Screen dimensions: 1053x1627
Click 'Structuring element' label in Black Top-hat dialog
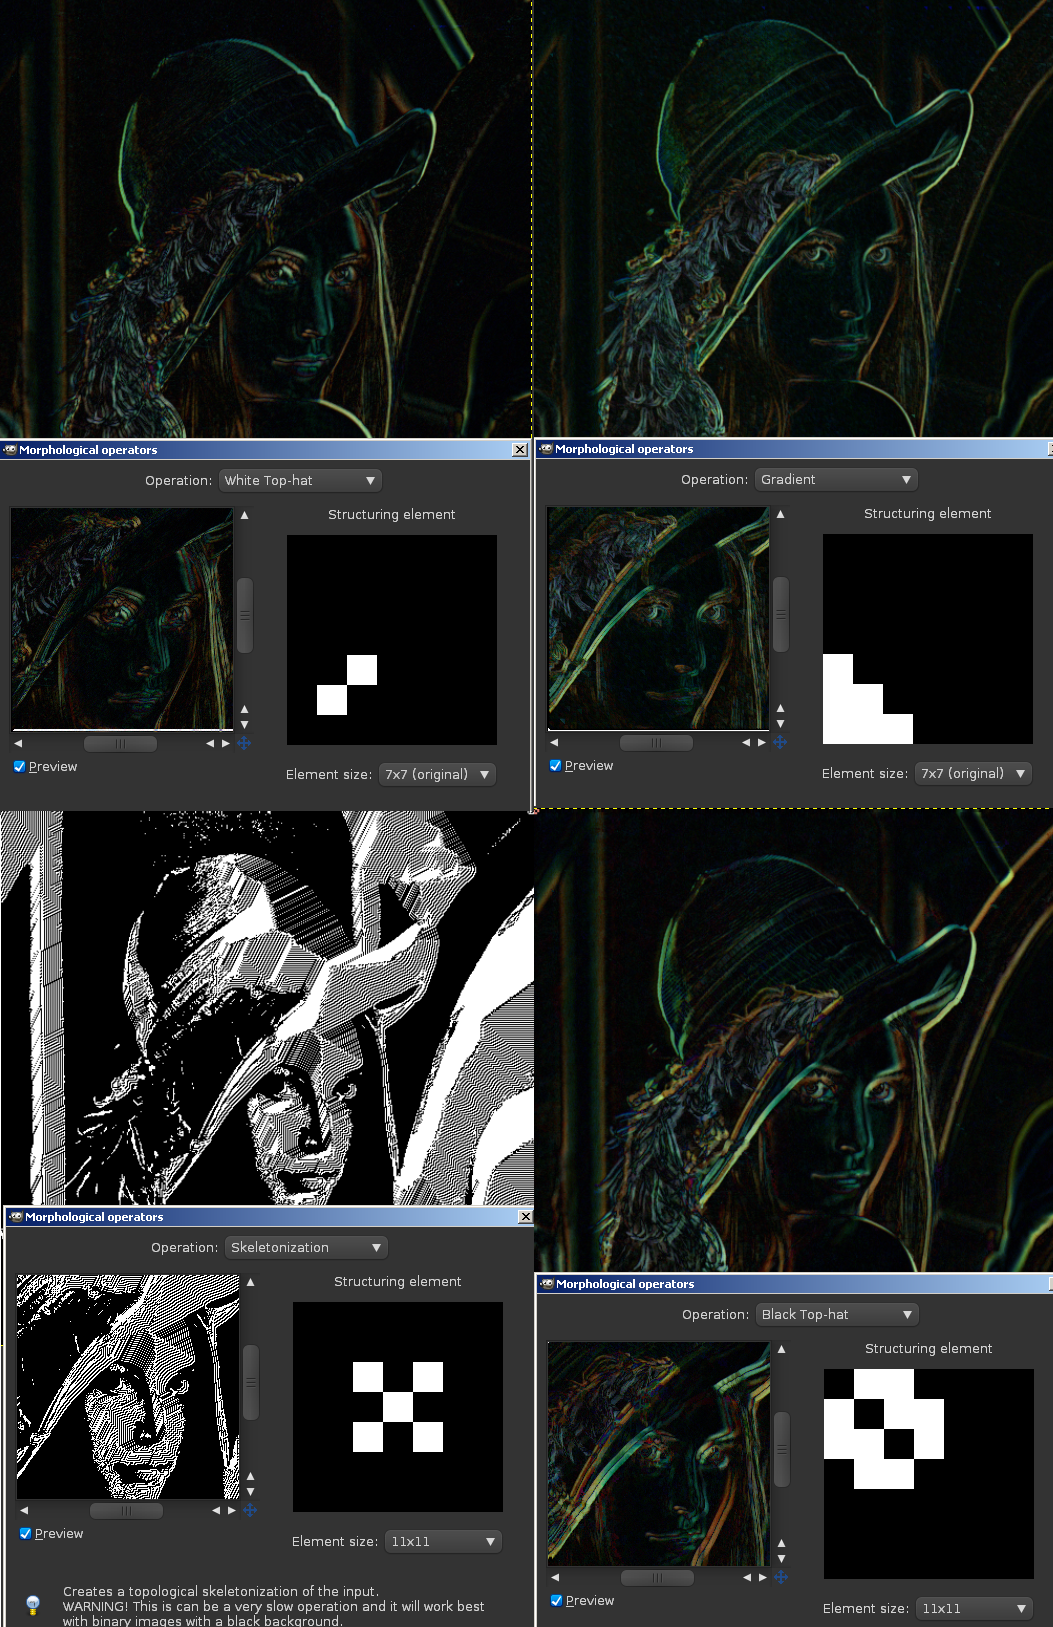[929, 1349]
